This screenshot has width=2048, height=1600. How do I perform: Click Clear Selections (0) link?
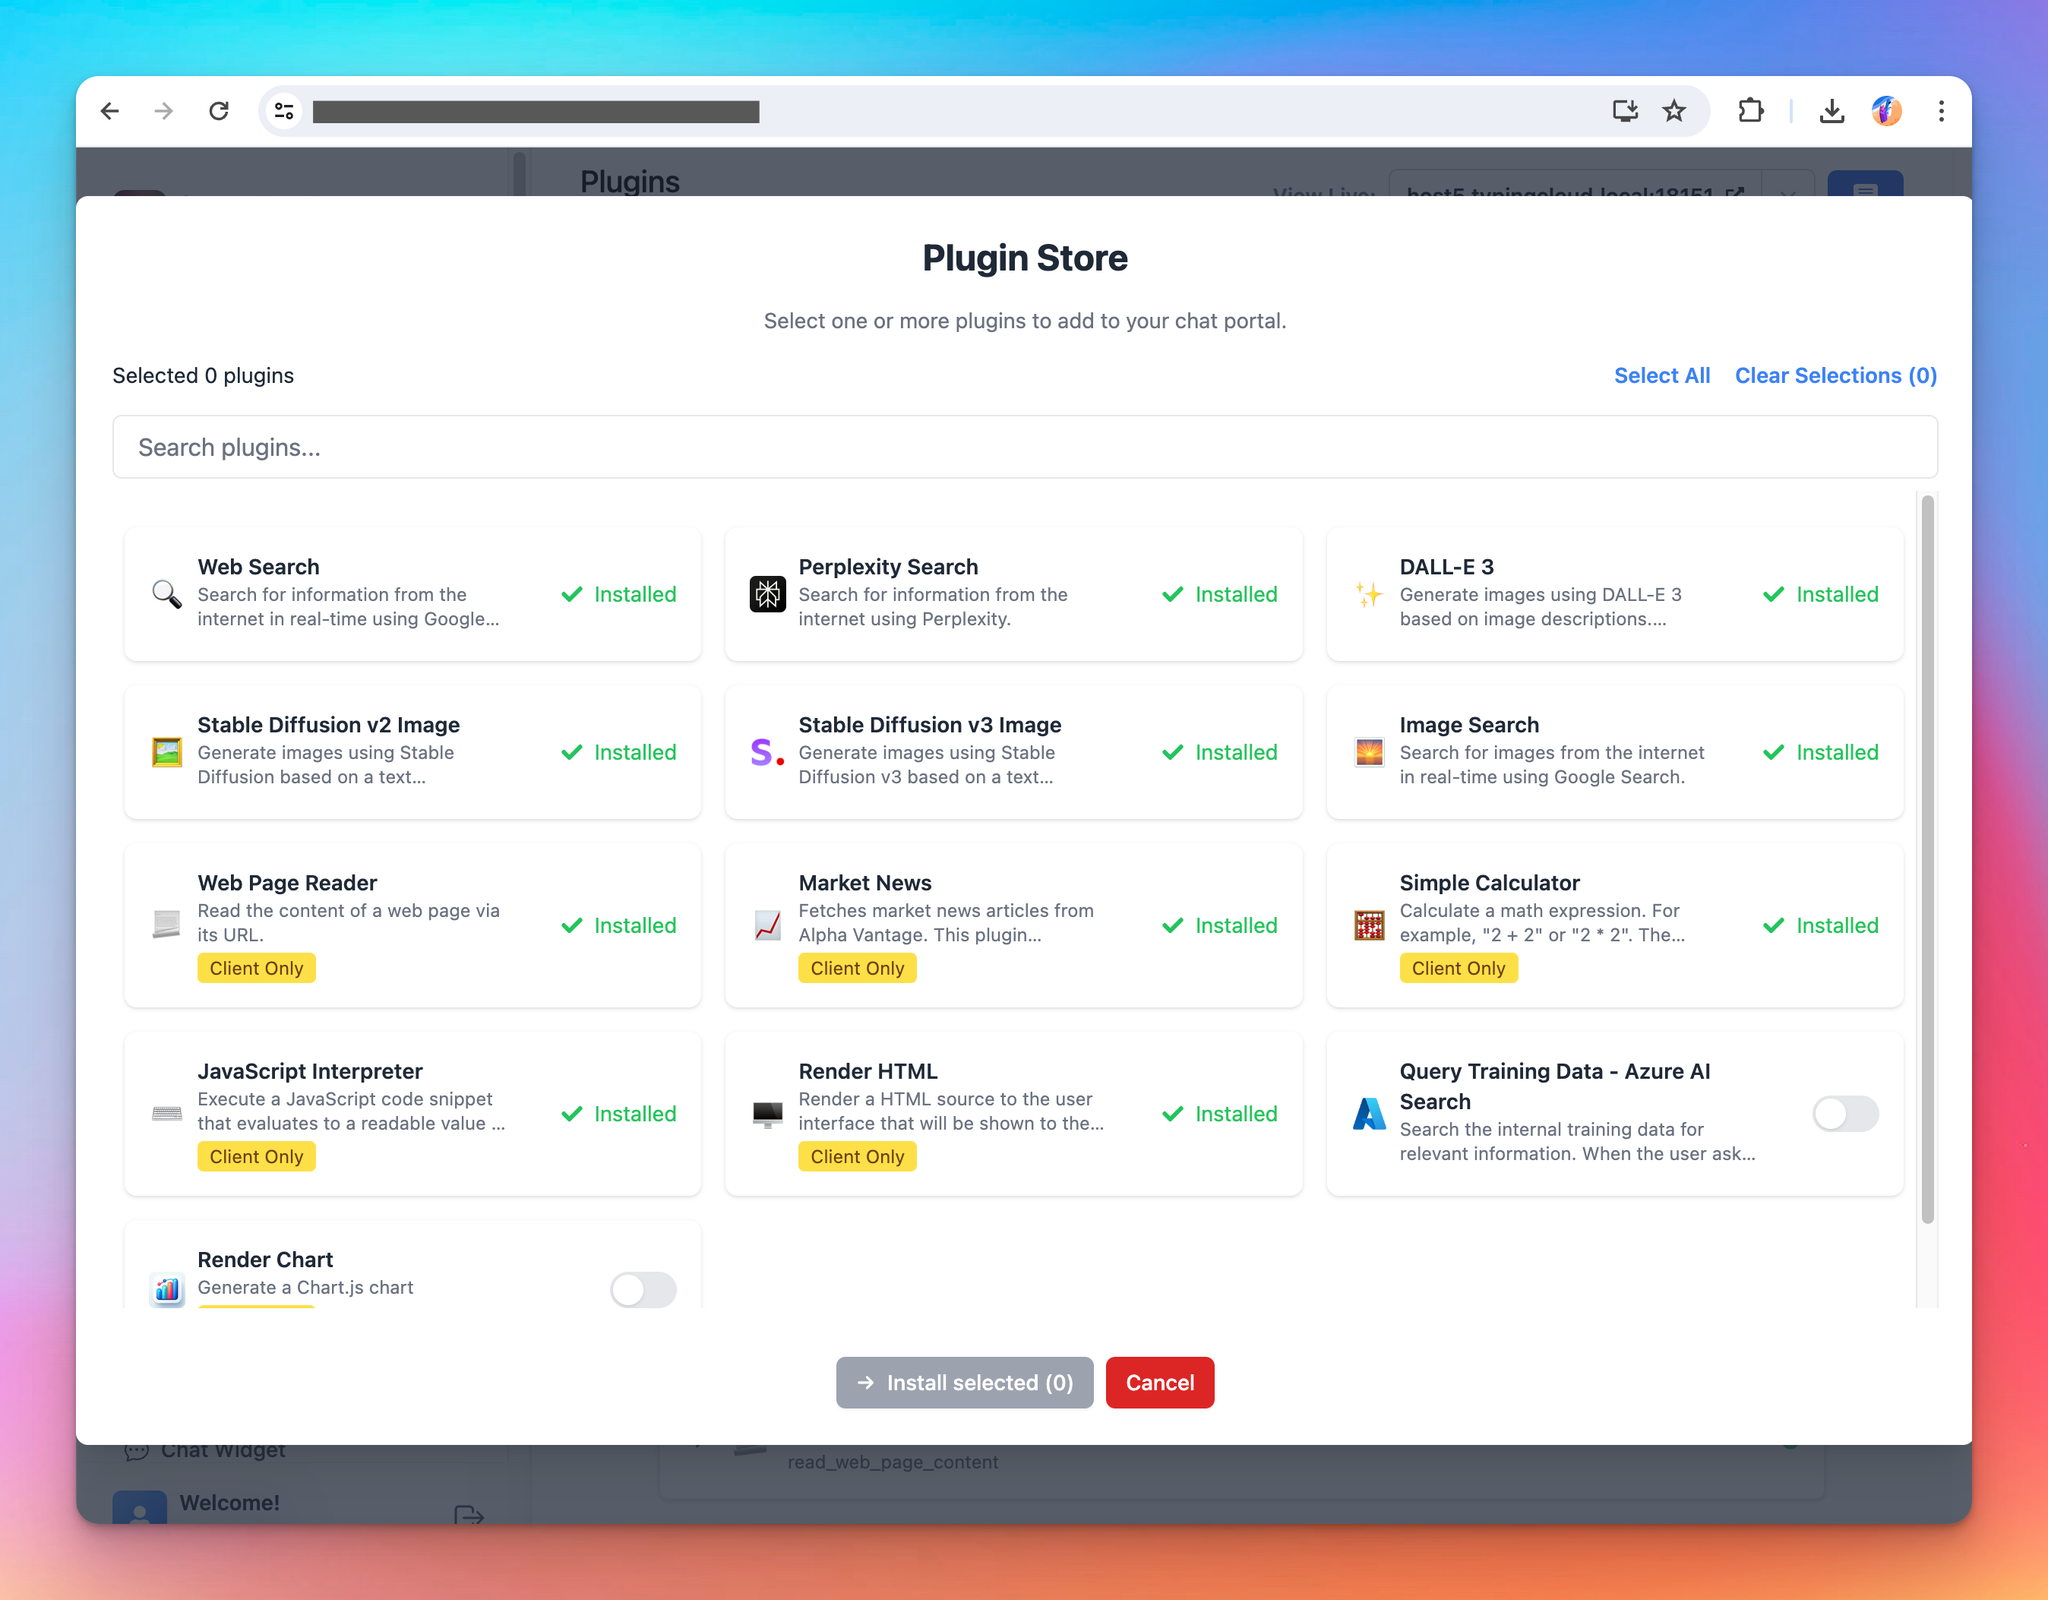[x=1836, y=375]
